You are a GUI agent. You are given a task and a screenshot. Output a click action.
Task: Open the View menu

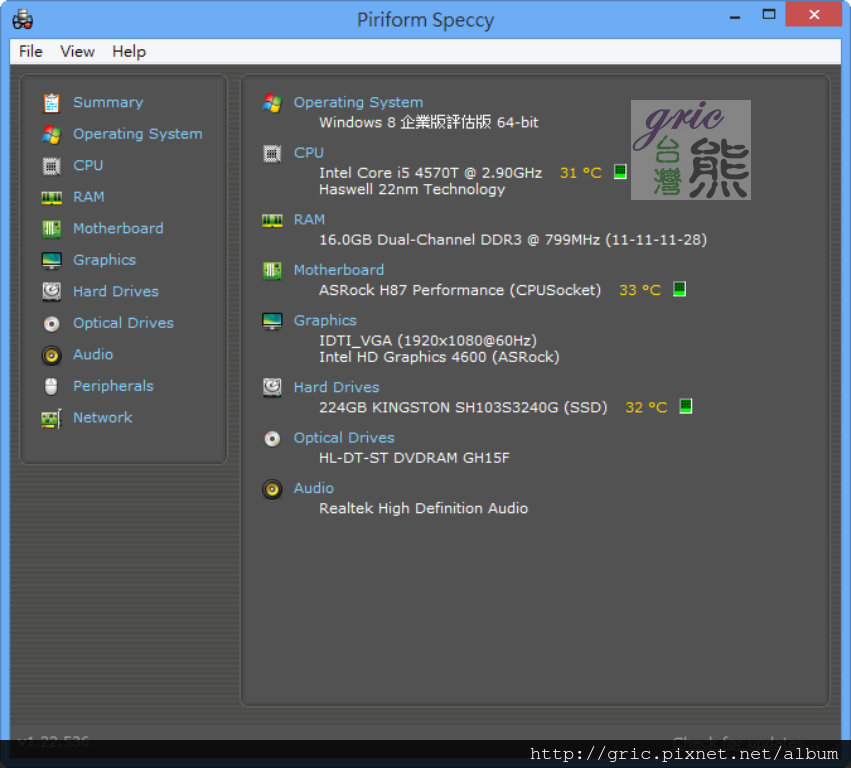point(77,52)
